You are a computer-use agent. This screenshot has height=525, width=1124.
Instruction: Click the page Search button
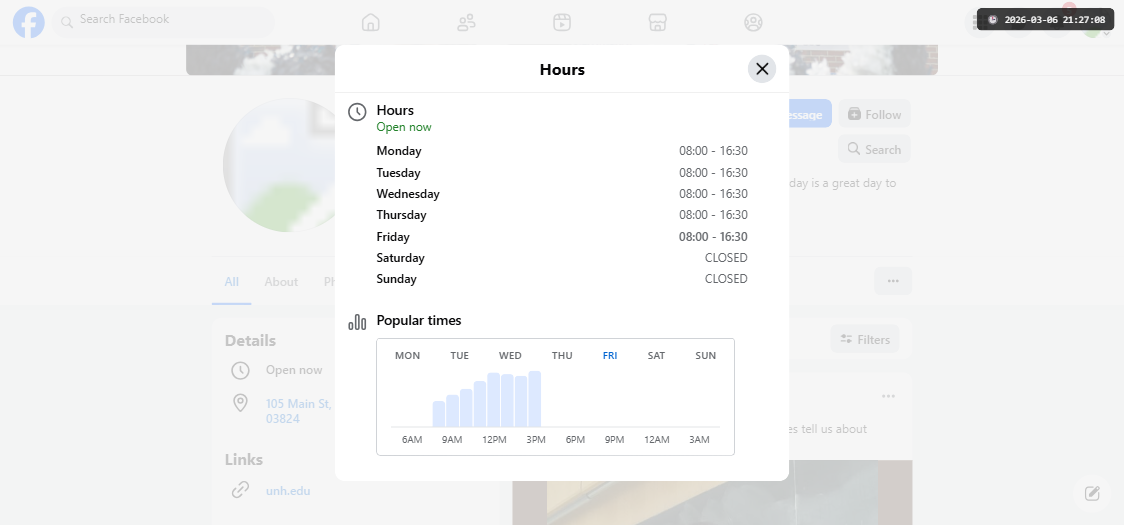coord(875,149)
